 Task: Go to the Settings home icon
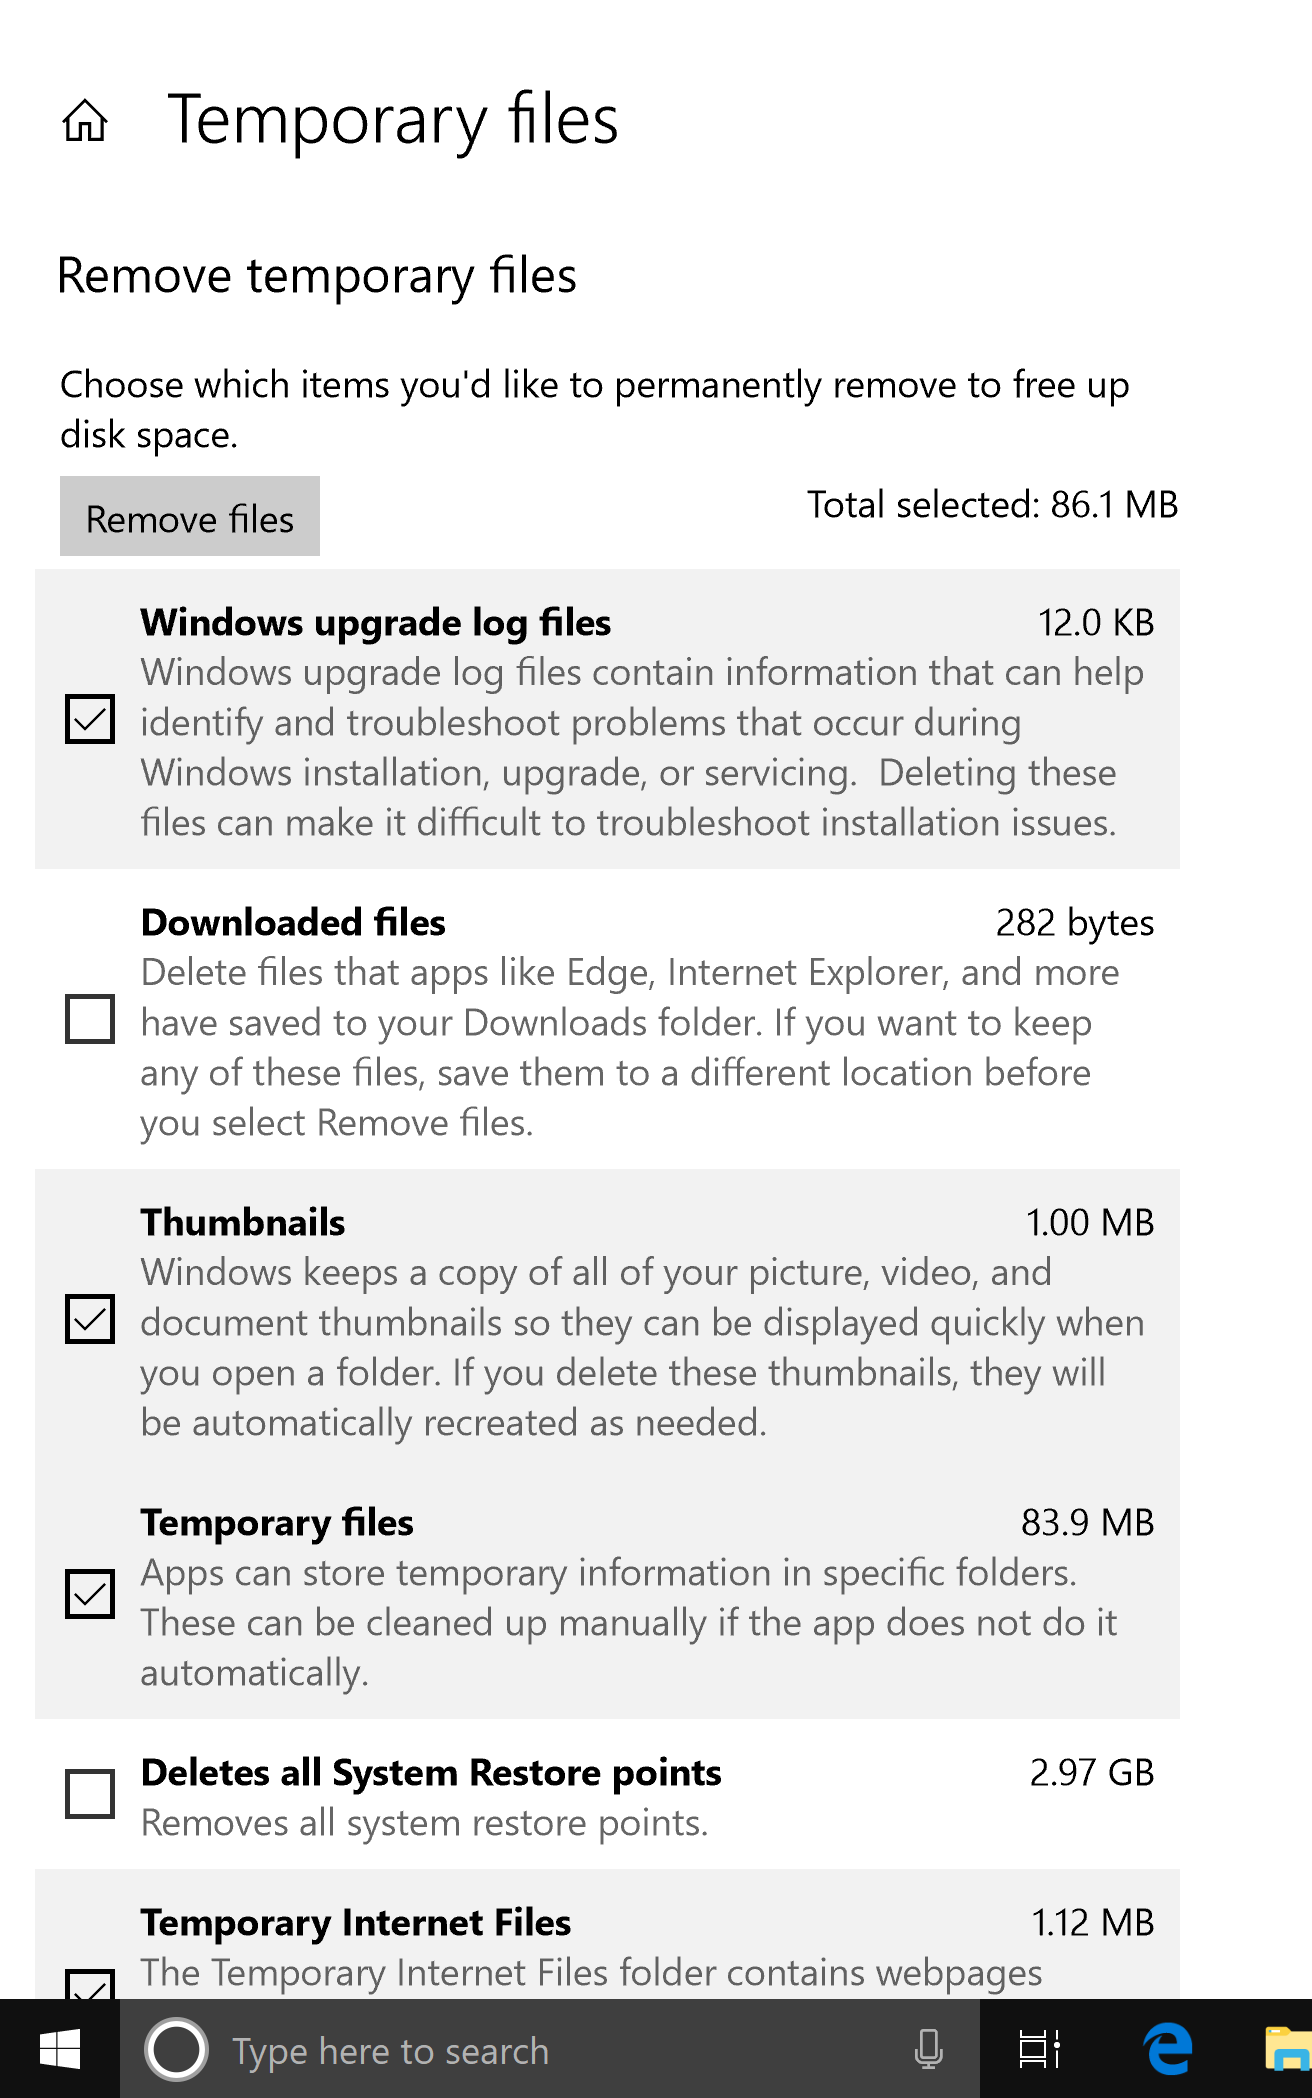point(85,121)
